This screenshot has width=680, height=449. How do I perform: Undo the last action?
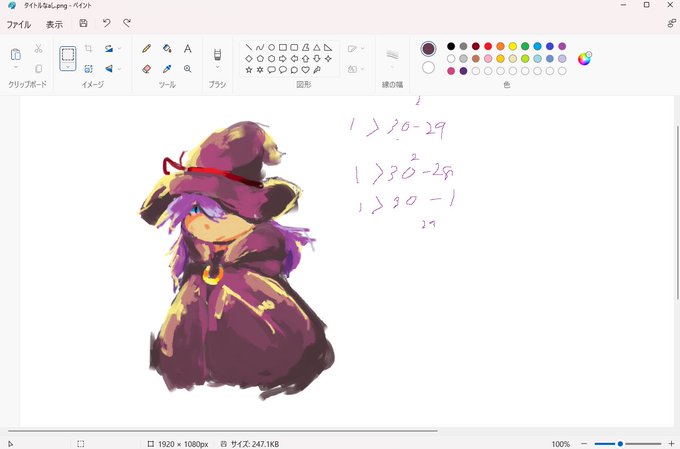click(x=106, y=23)
